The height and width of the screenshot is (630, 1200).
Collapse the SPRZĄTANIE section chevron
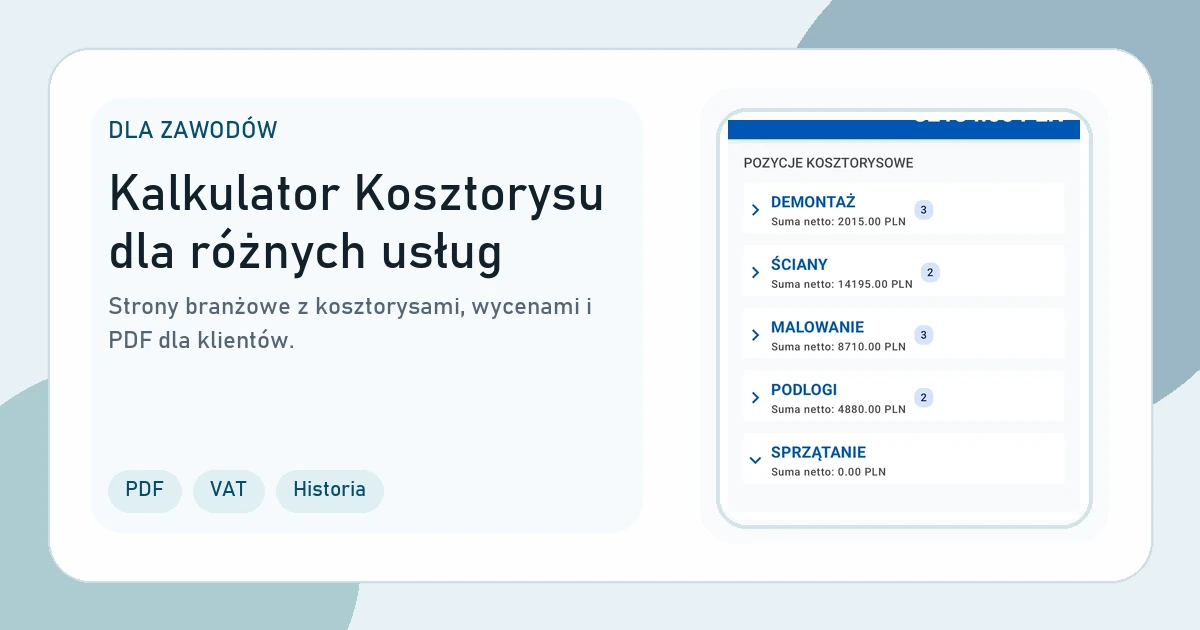[755, 460]
